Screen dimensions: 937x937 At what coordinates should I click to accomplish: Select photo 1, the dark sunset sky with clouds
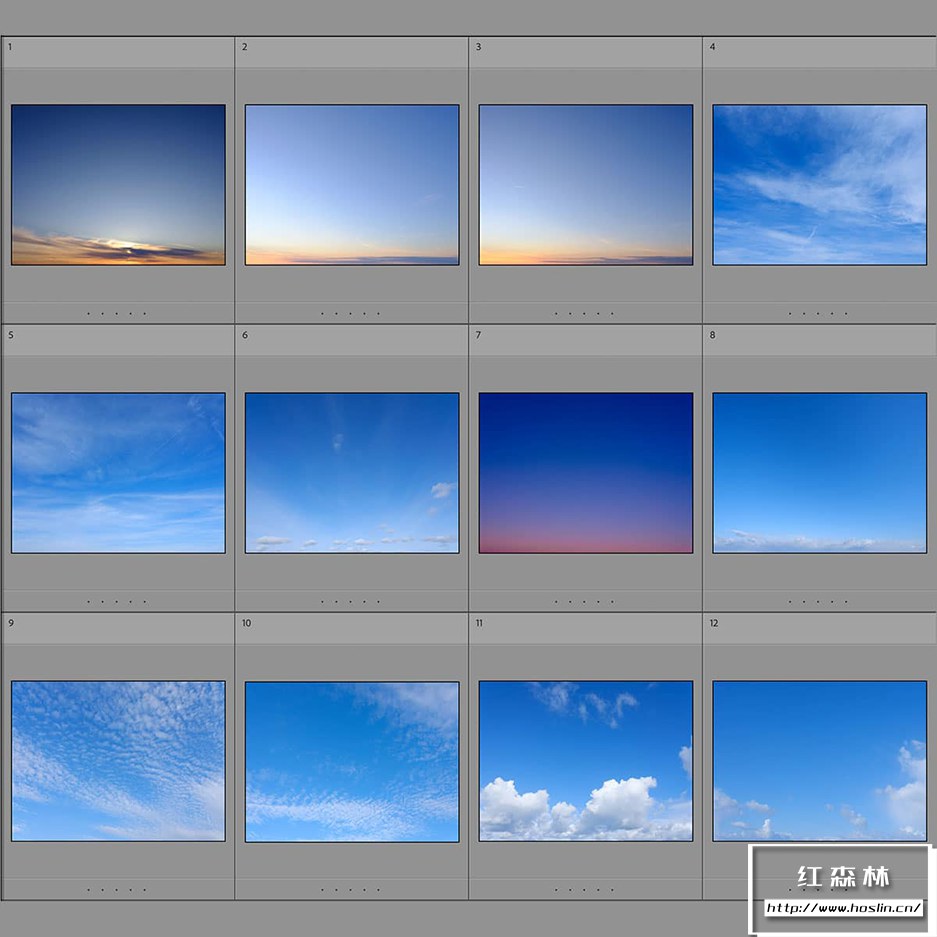(118, 185)
